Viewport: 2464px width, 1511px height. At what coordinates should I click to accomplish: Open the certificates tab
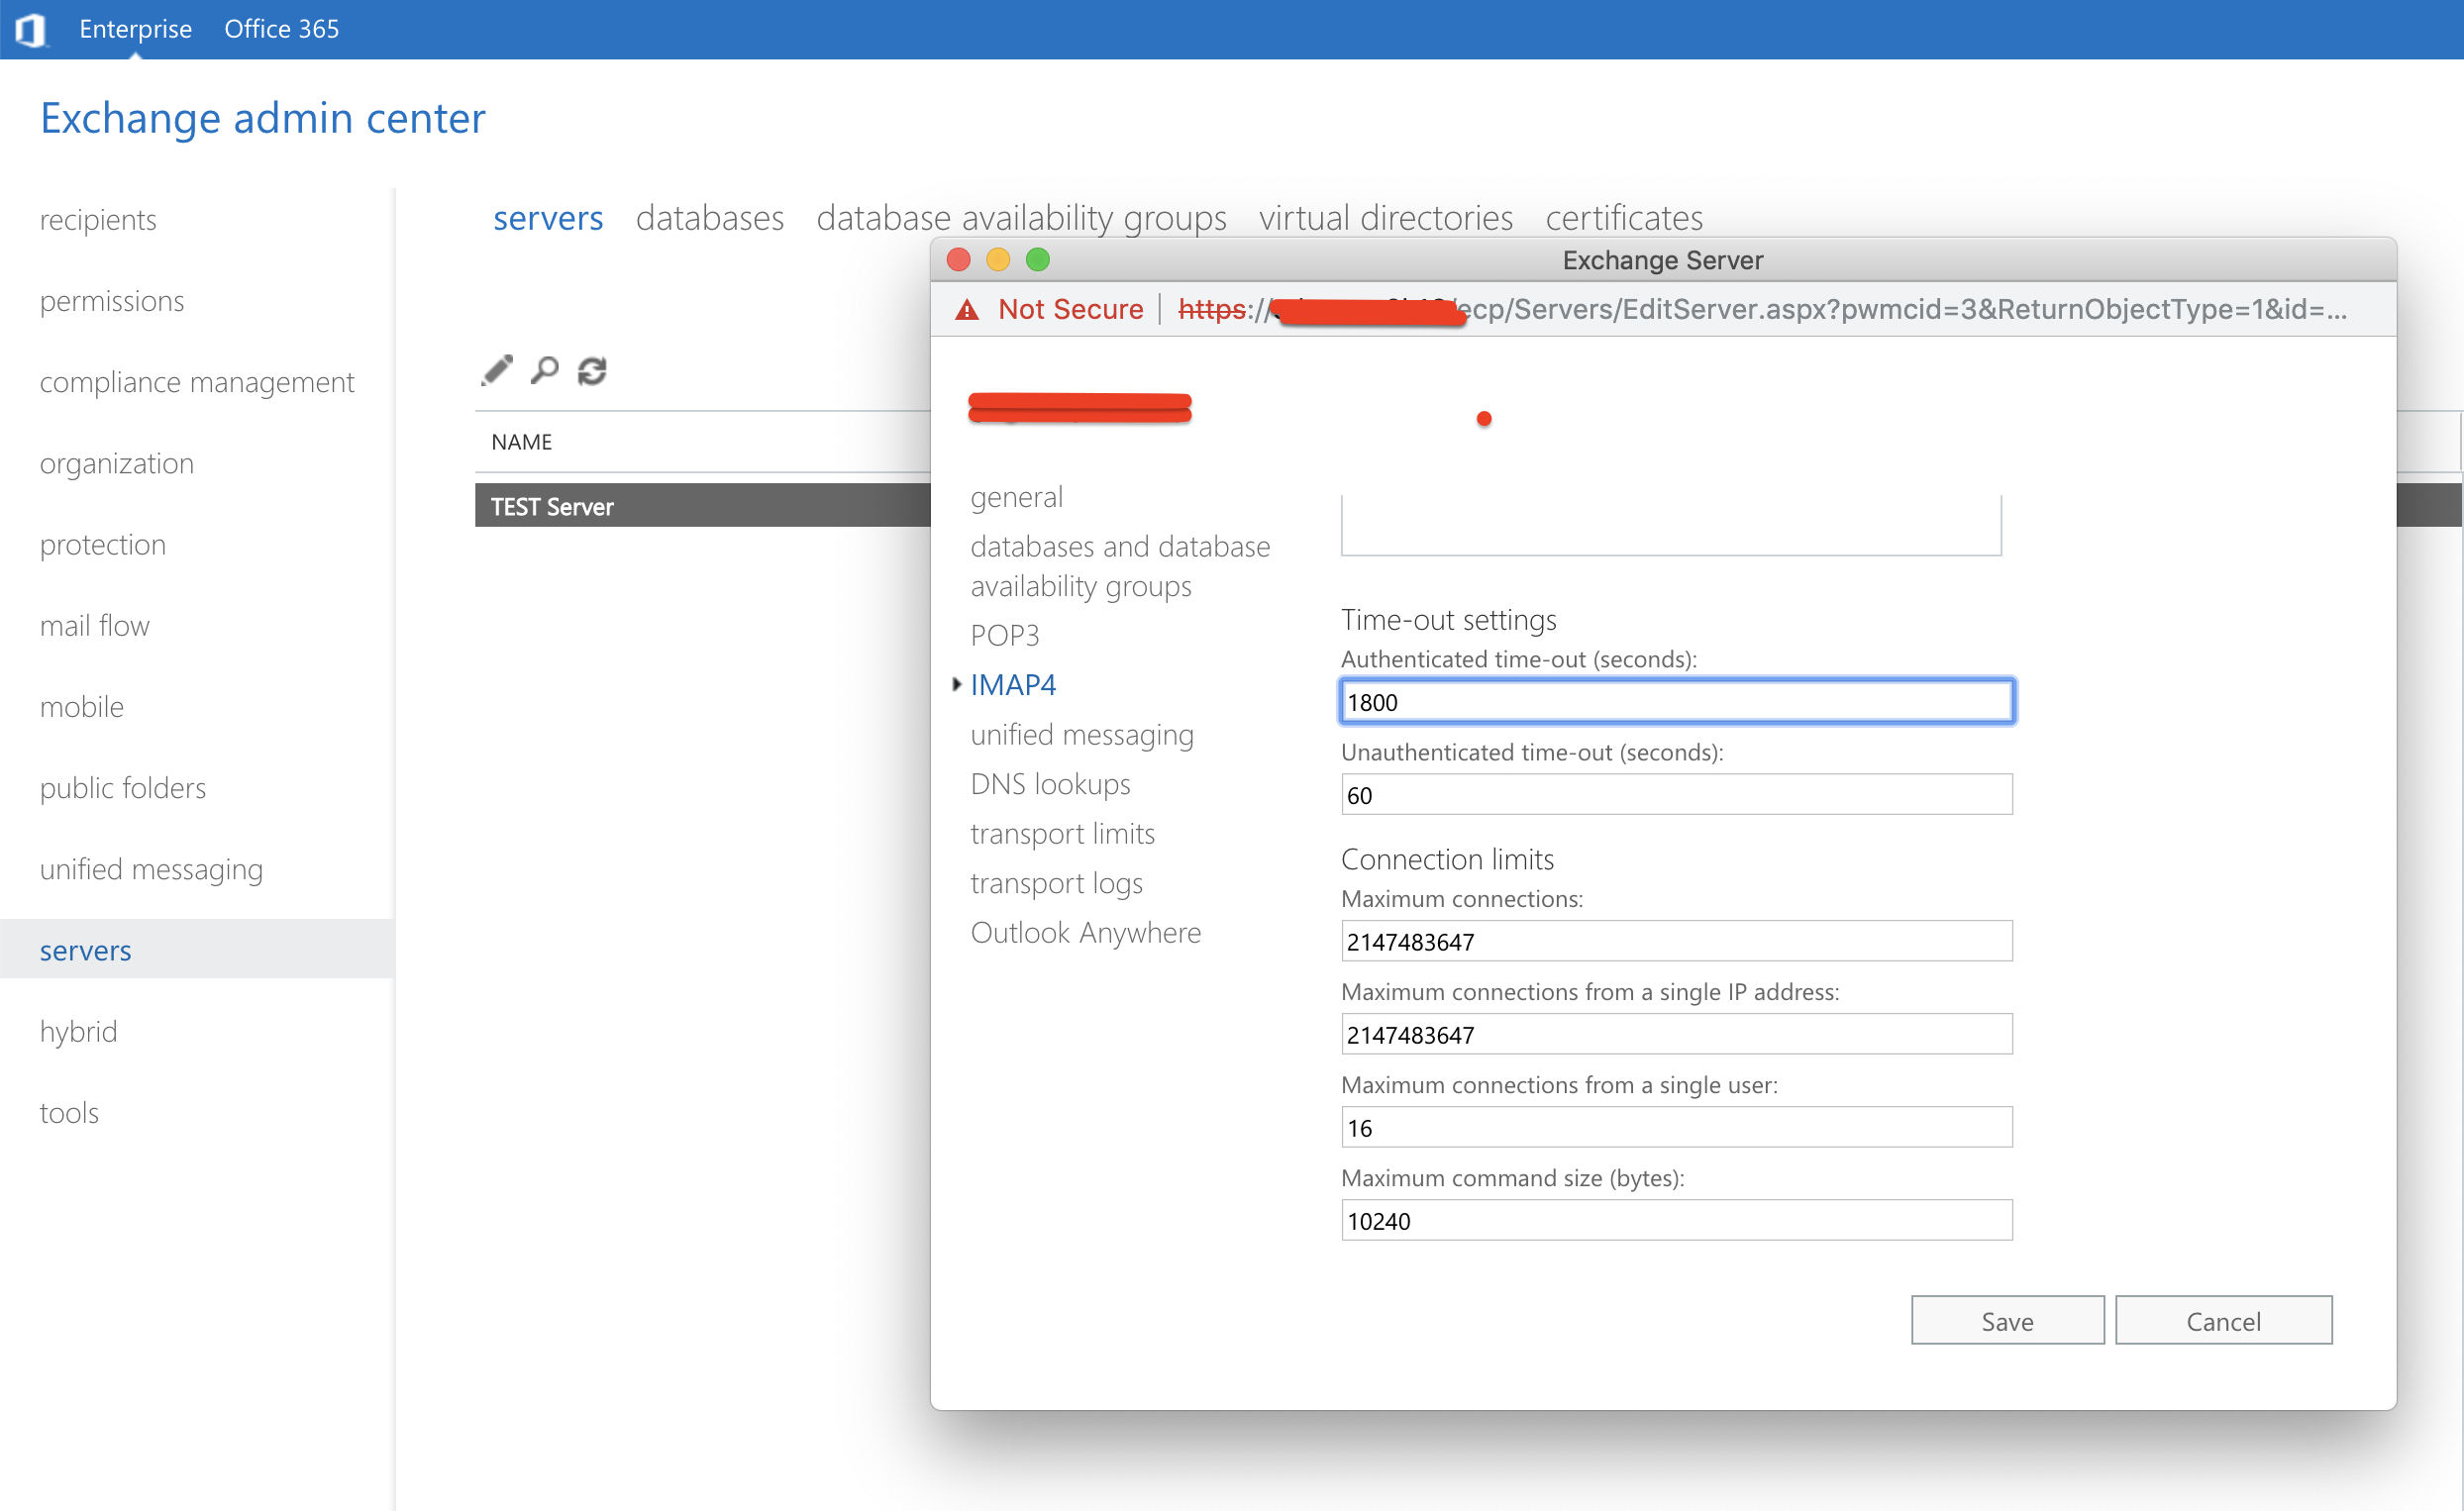[1623, 218]
